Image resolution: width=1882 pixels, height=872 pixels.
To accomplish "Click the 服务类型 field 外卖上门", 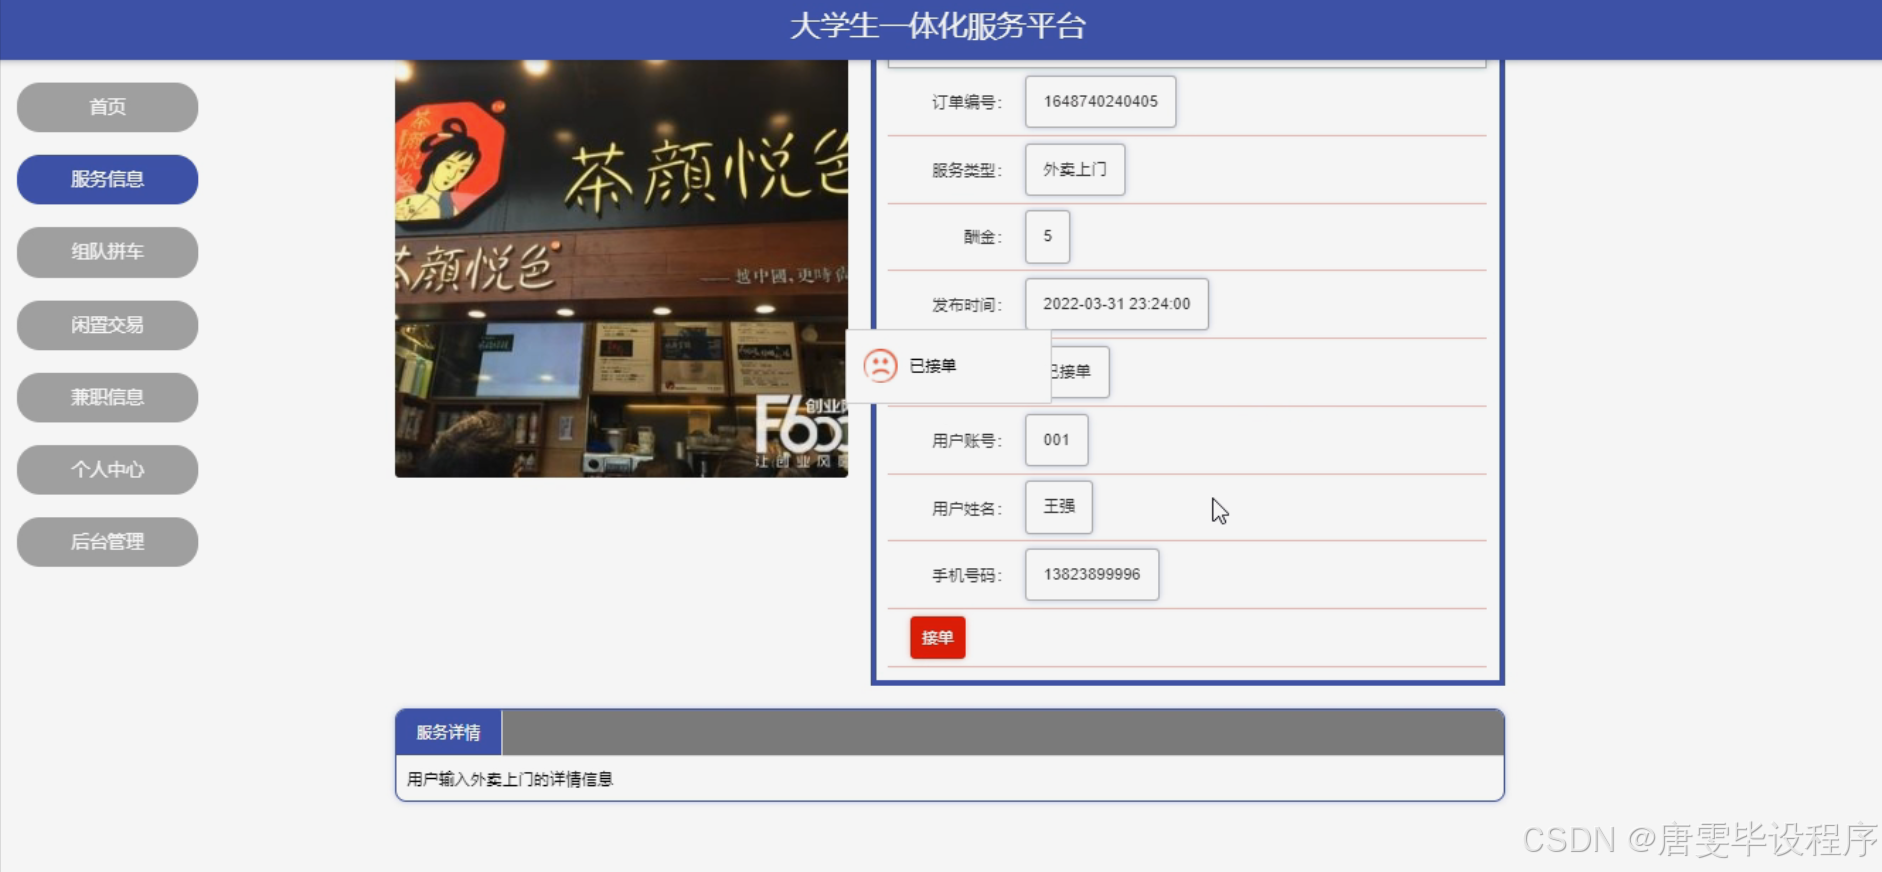I will [1074, 170].
